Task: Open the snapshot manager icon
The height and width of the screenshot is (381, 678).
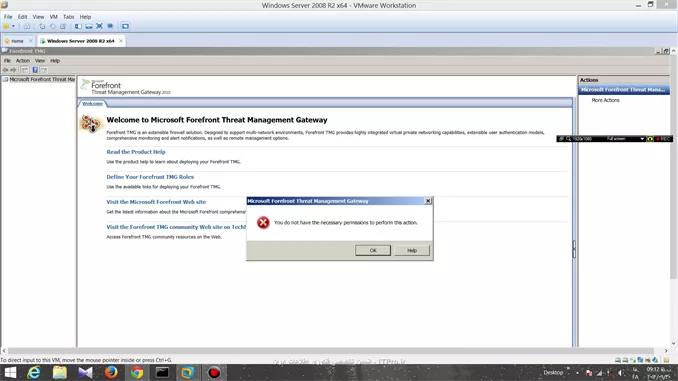Action: pyautogui.click(x=63, y=26)
